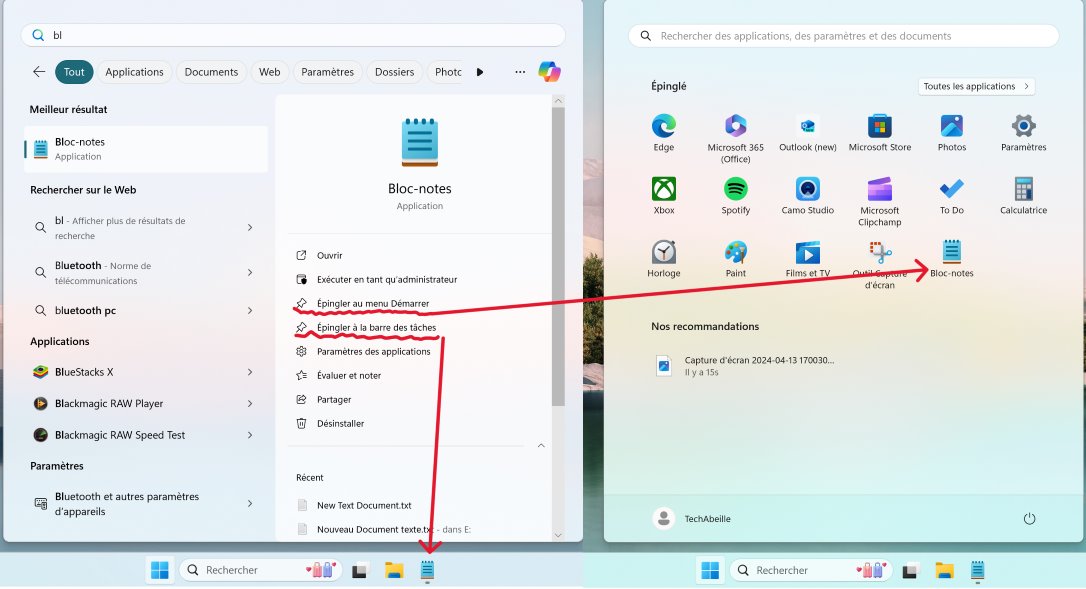Viewport: 1086px width, 589px height.
Task: Launch Microsoft 365 (Office) pinned app
Action: (x=736, y=127)
